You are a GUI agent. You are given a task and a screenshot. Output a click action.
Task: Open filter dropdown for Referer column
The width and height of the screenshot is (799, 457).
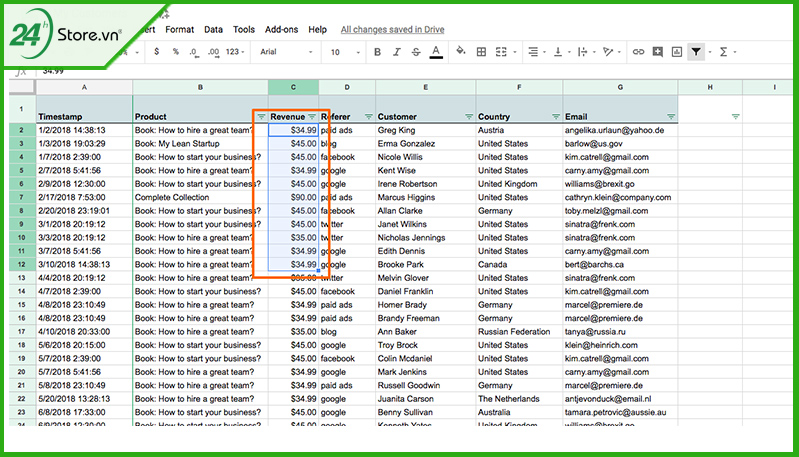[368, 117]
